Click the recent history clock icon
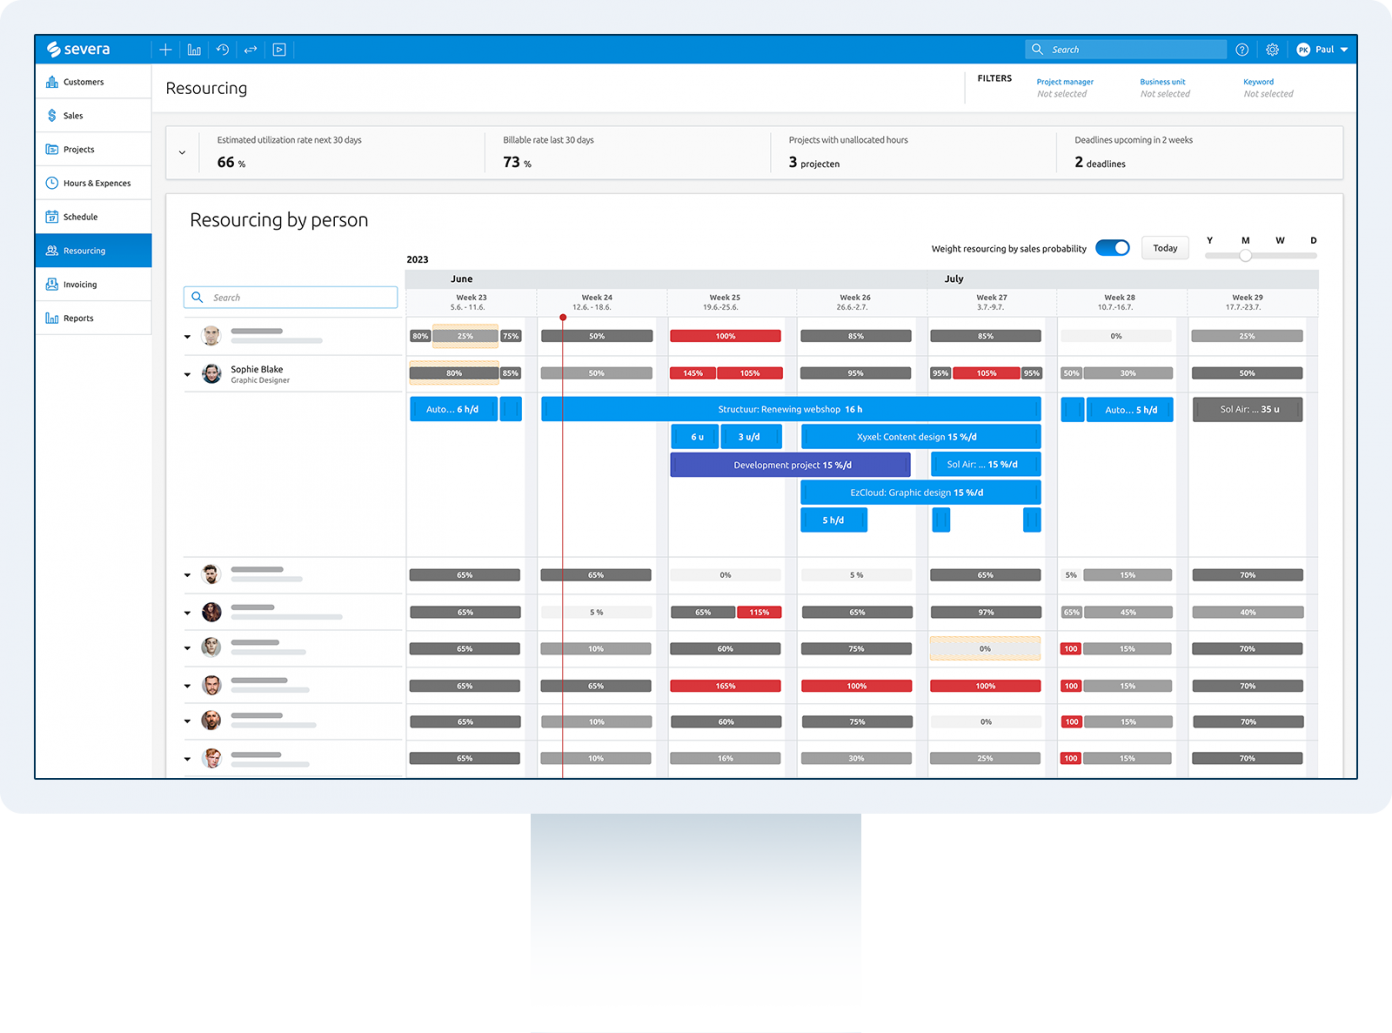The image size is (1392, 1033). [x=223, y=49]
